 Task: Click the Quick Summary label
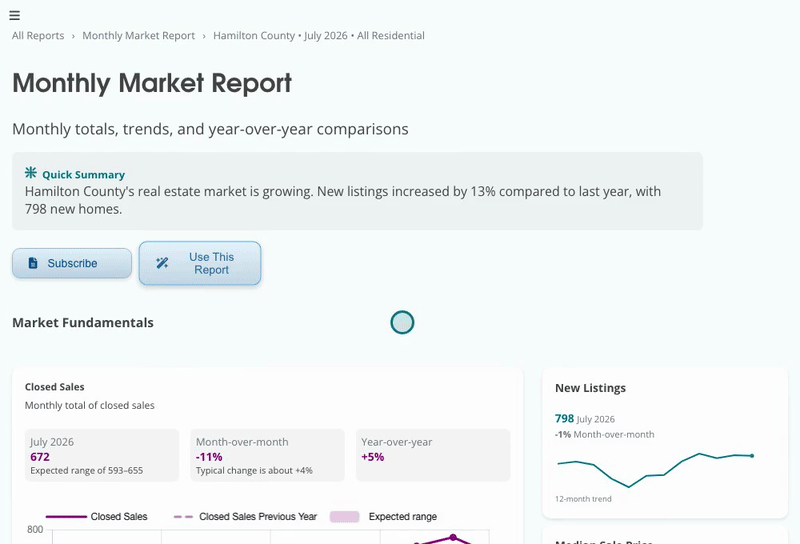click(x=83, y=175)
